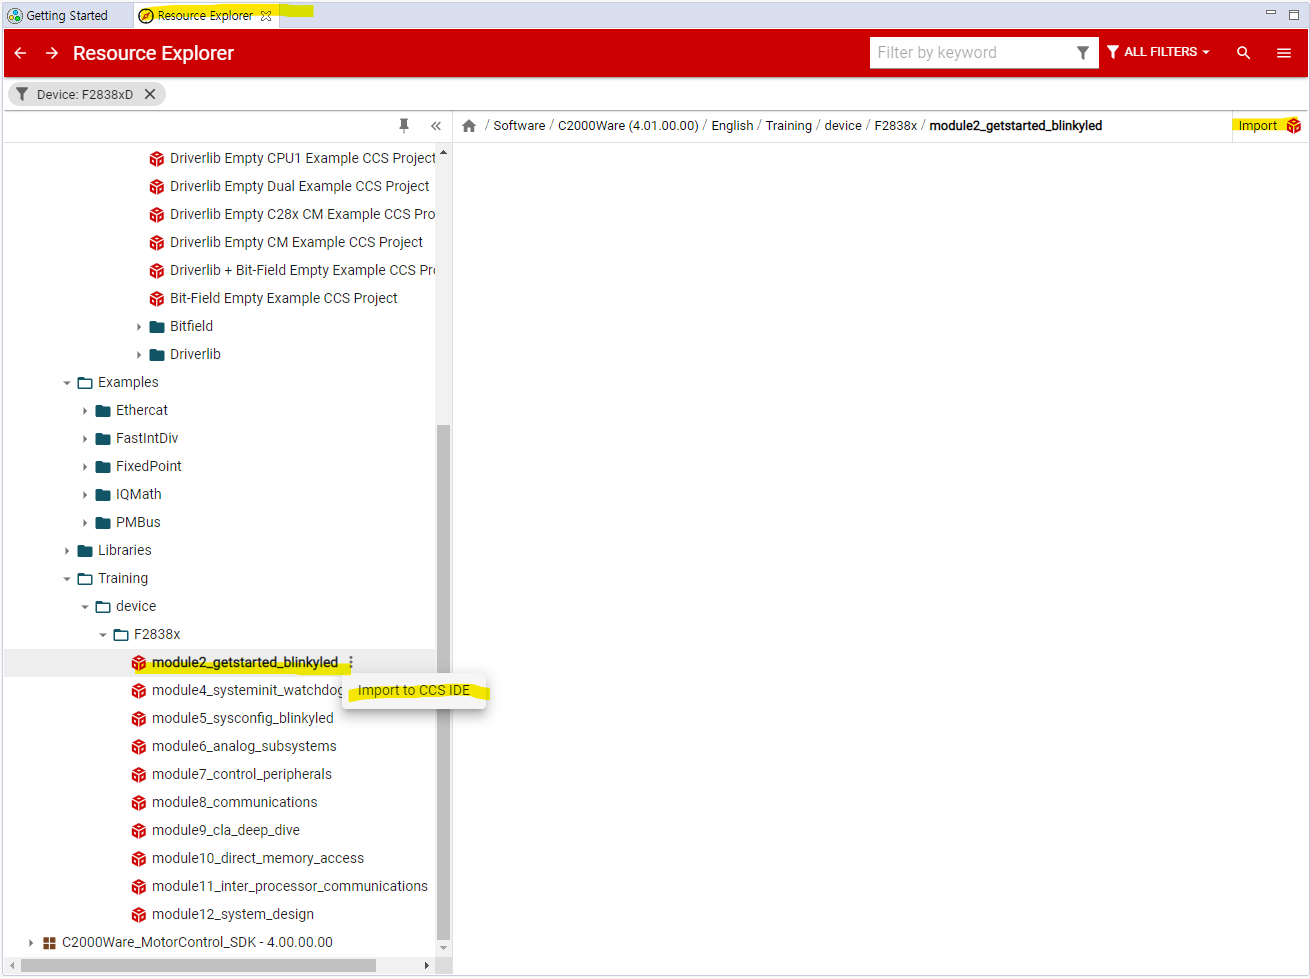Screen dimensions: 1310x979
Task: Minimize the Resource Explorer view pane
Action: click(x=1271, y=13)
